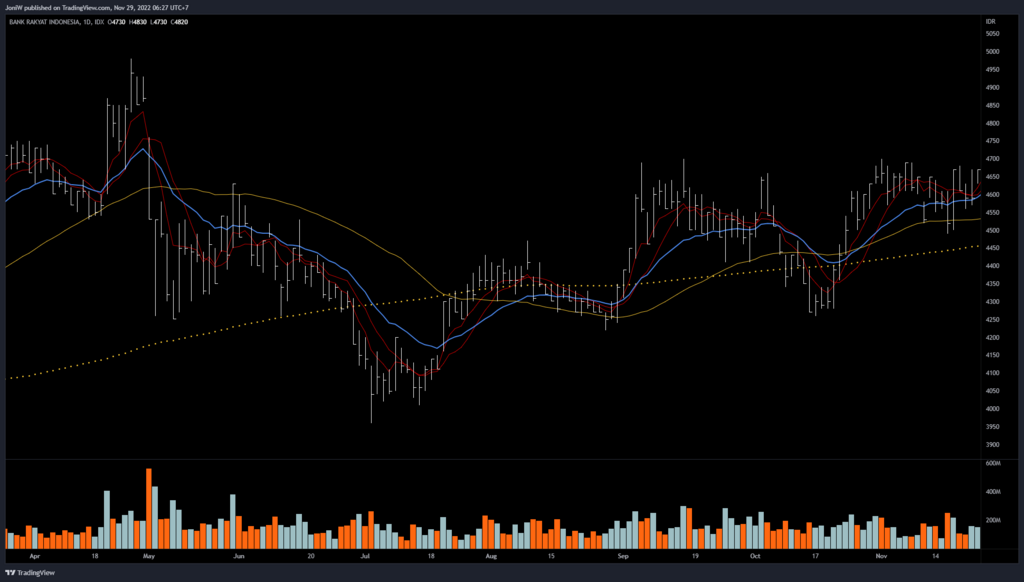The image size is (1024, 582).
Task: Click the Jun label on time axis
Action: coord(239,555)
